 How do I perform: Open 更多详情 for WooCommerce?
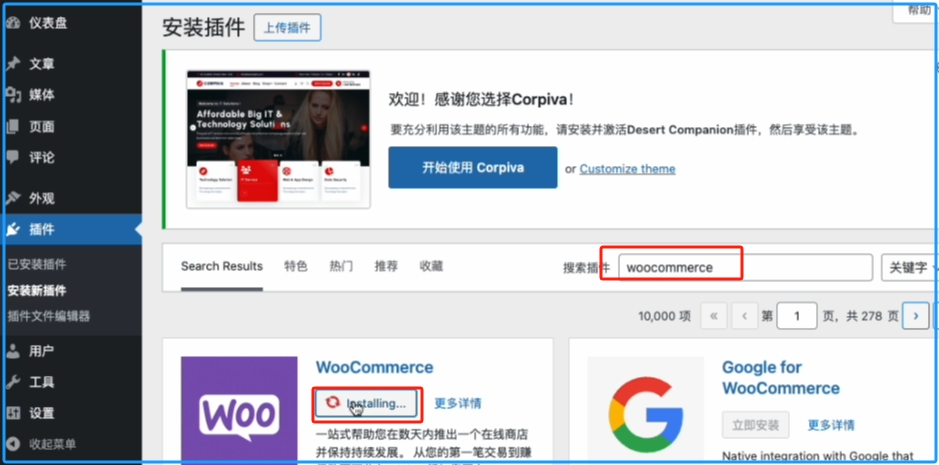pyautogui.click(x=458, y=403)
